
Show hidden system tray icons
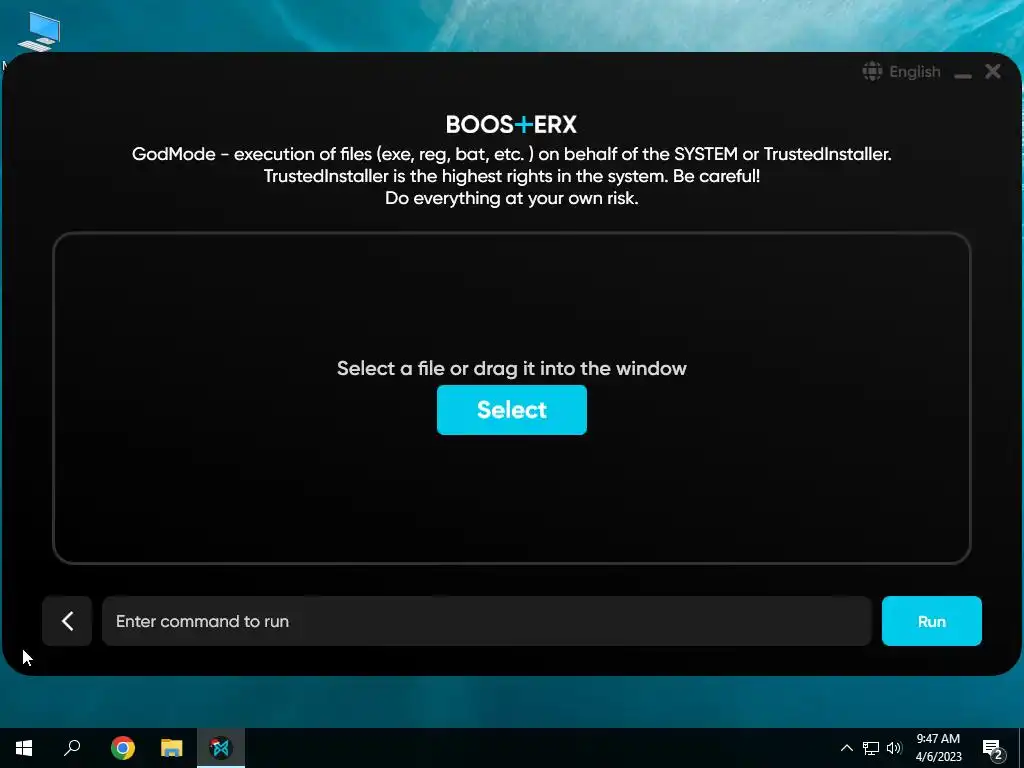tap(846, 748)
